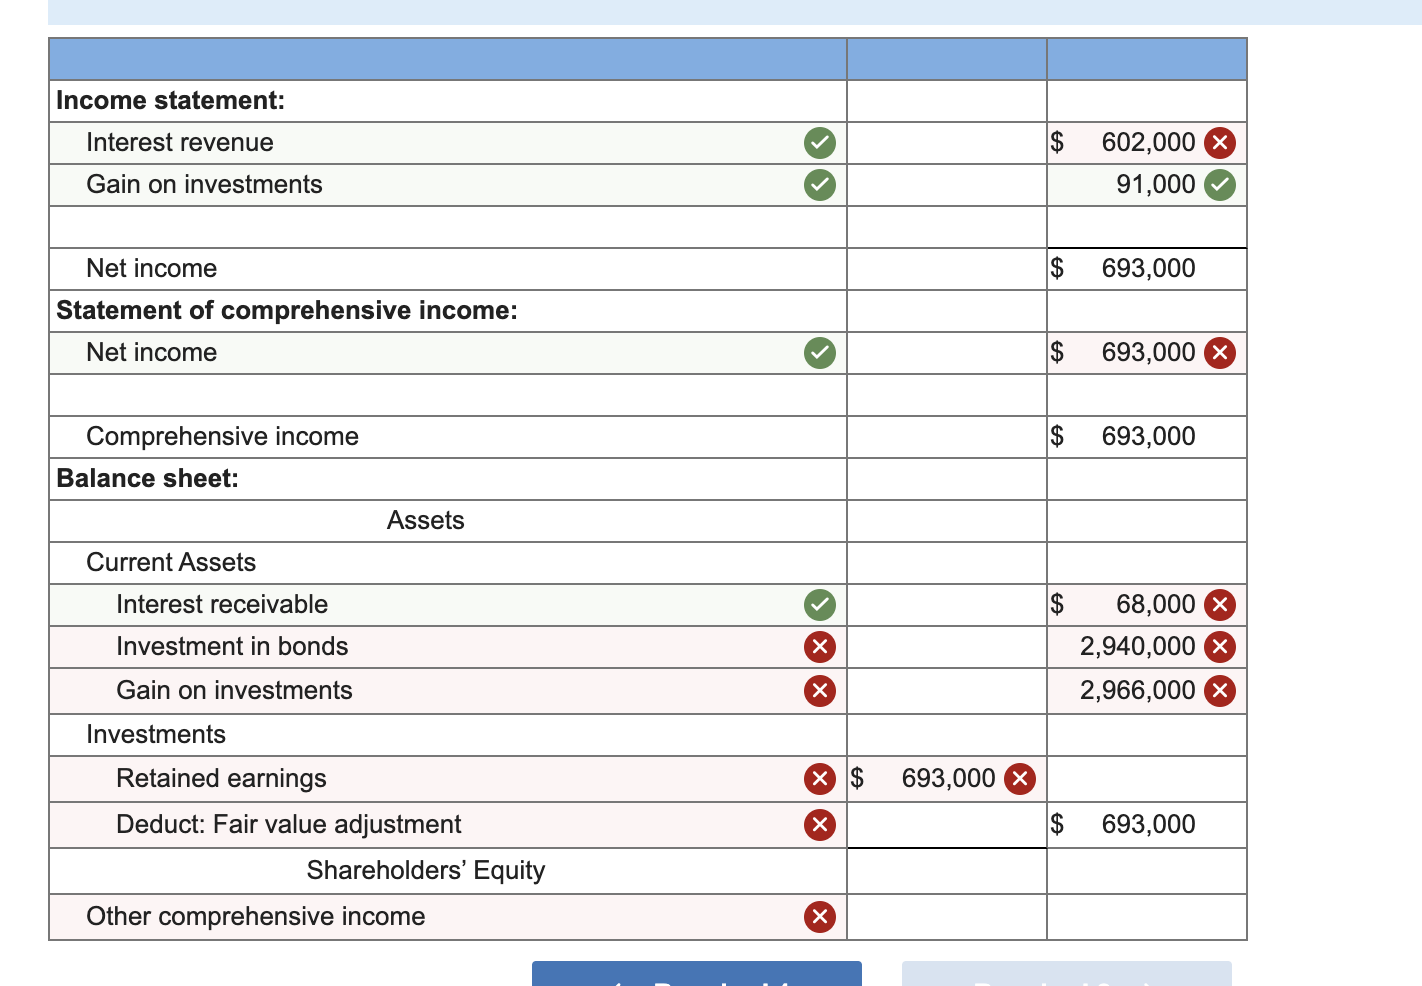This screenshot has width=1422, height=986.
Task: Select Gain on investments label under Current Assets
Action: click(x=234, y=691)
